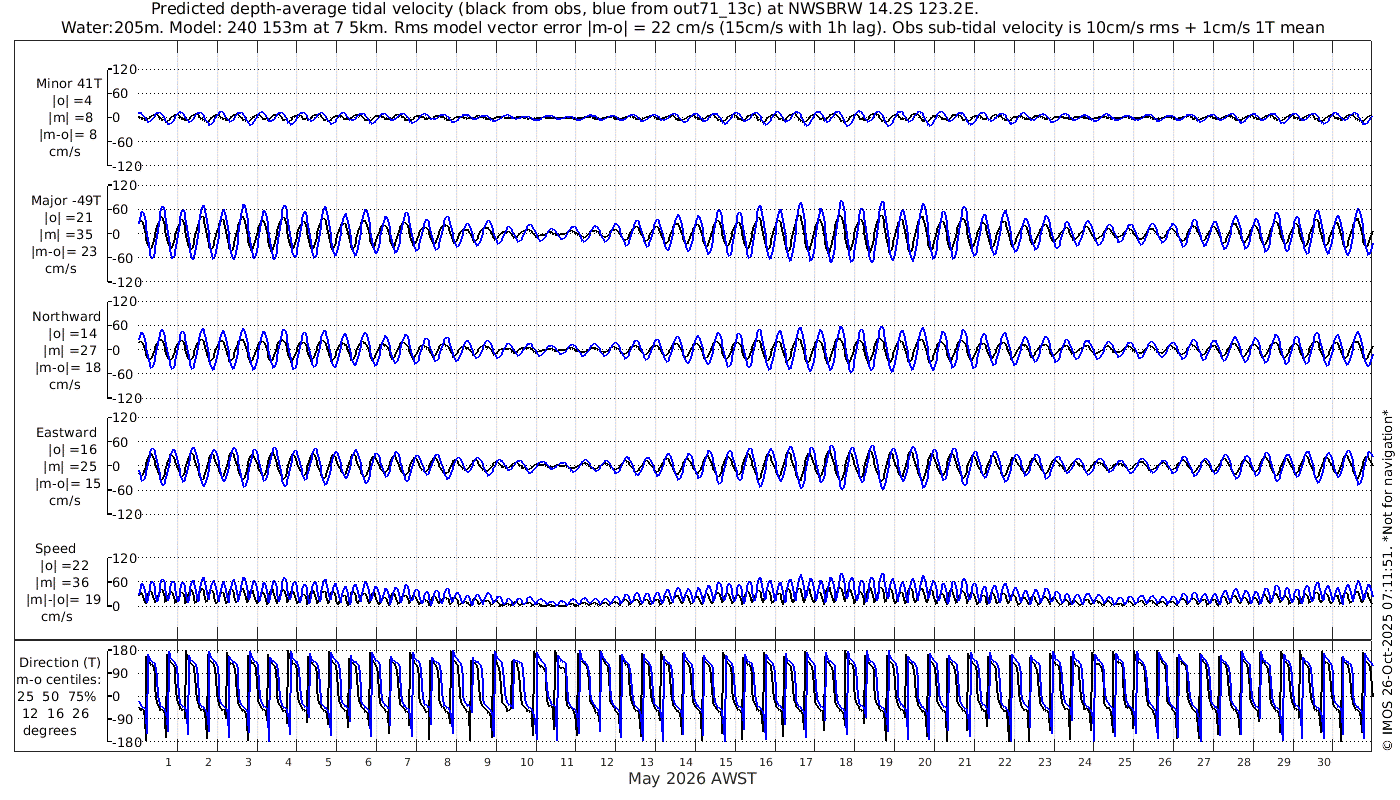This screenshot has width=1400, height=800.
Task: Click day '10' on the date axis
Action: click(x=527, y=762)
